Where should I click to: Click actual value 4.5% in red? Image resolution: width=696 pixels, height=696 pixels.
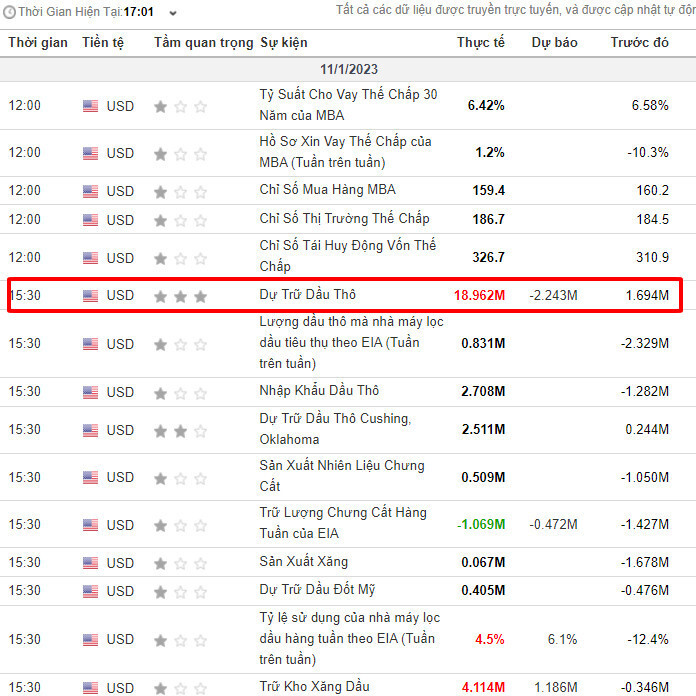click(490, 639)
